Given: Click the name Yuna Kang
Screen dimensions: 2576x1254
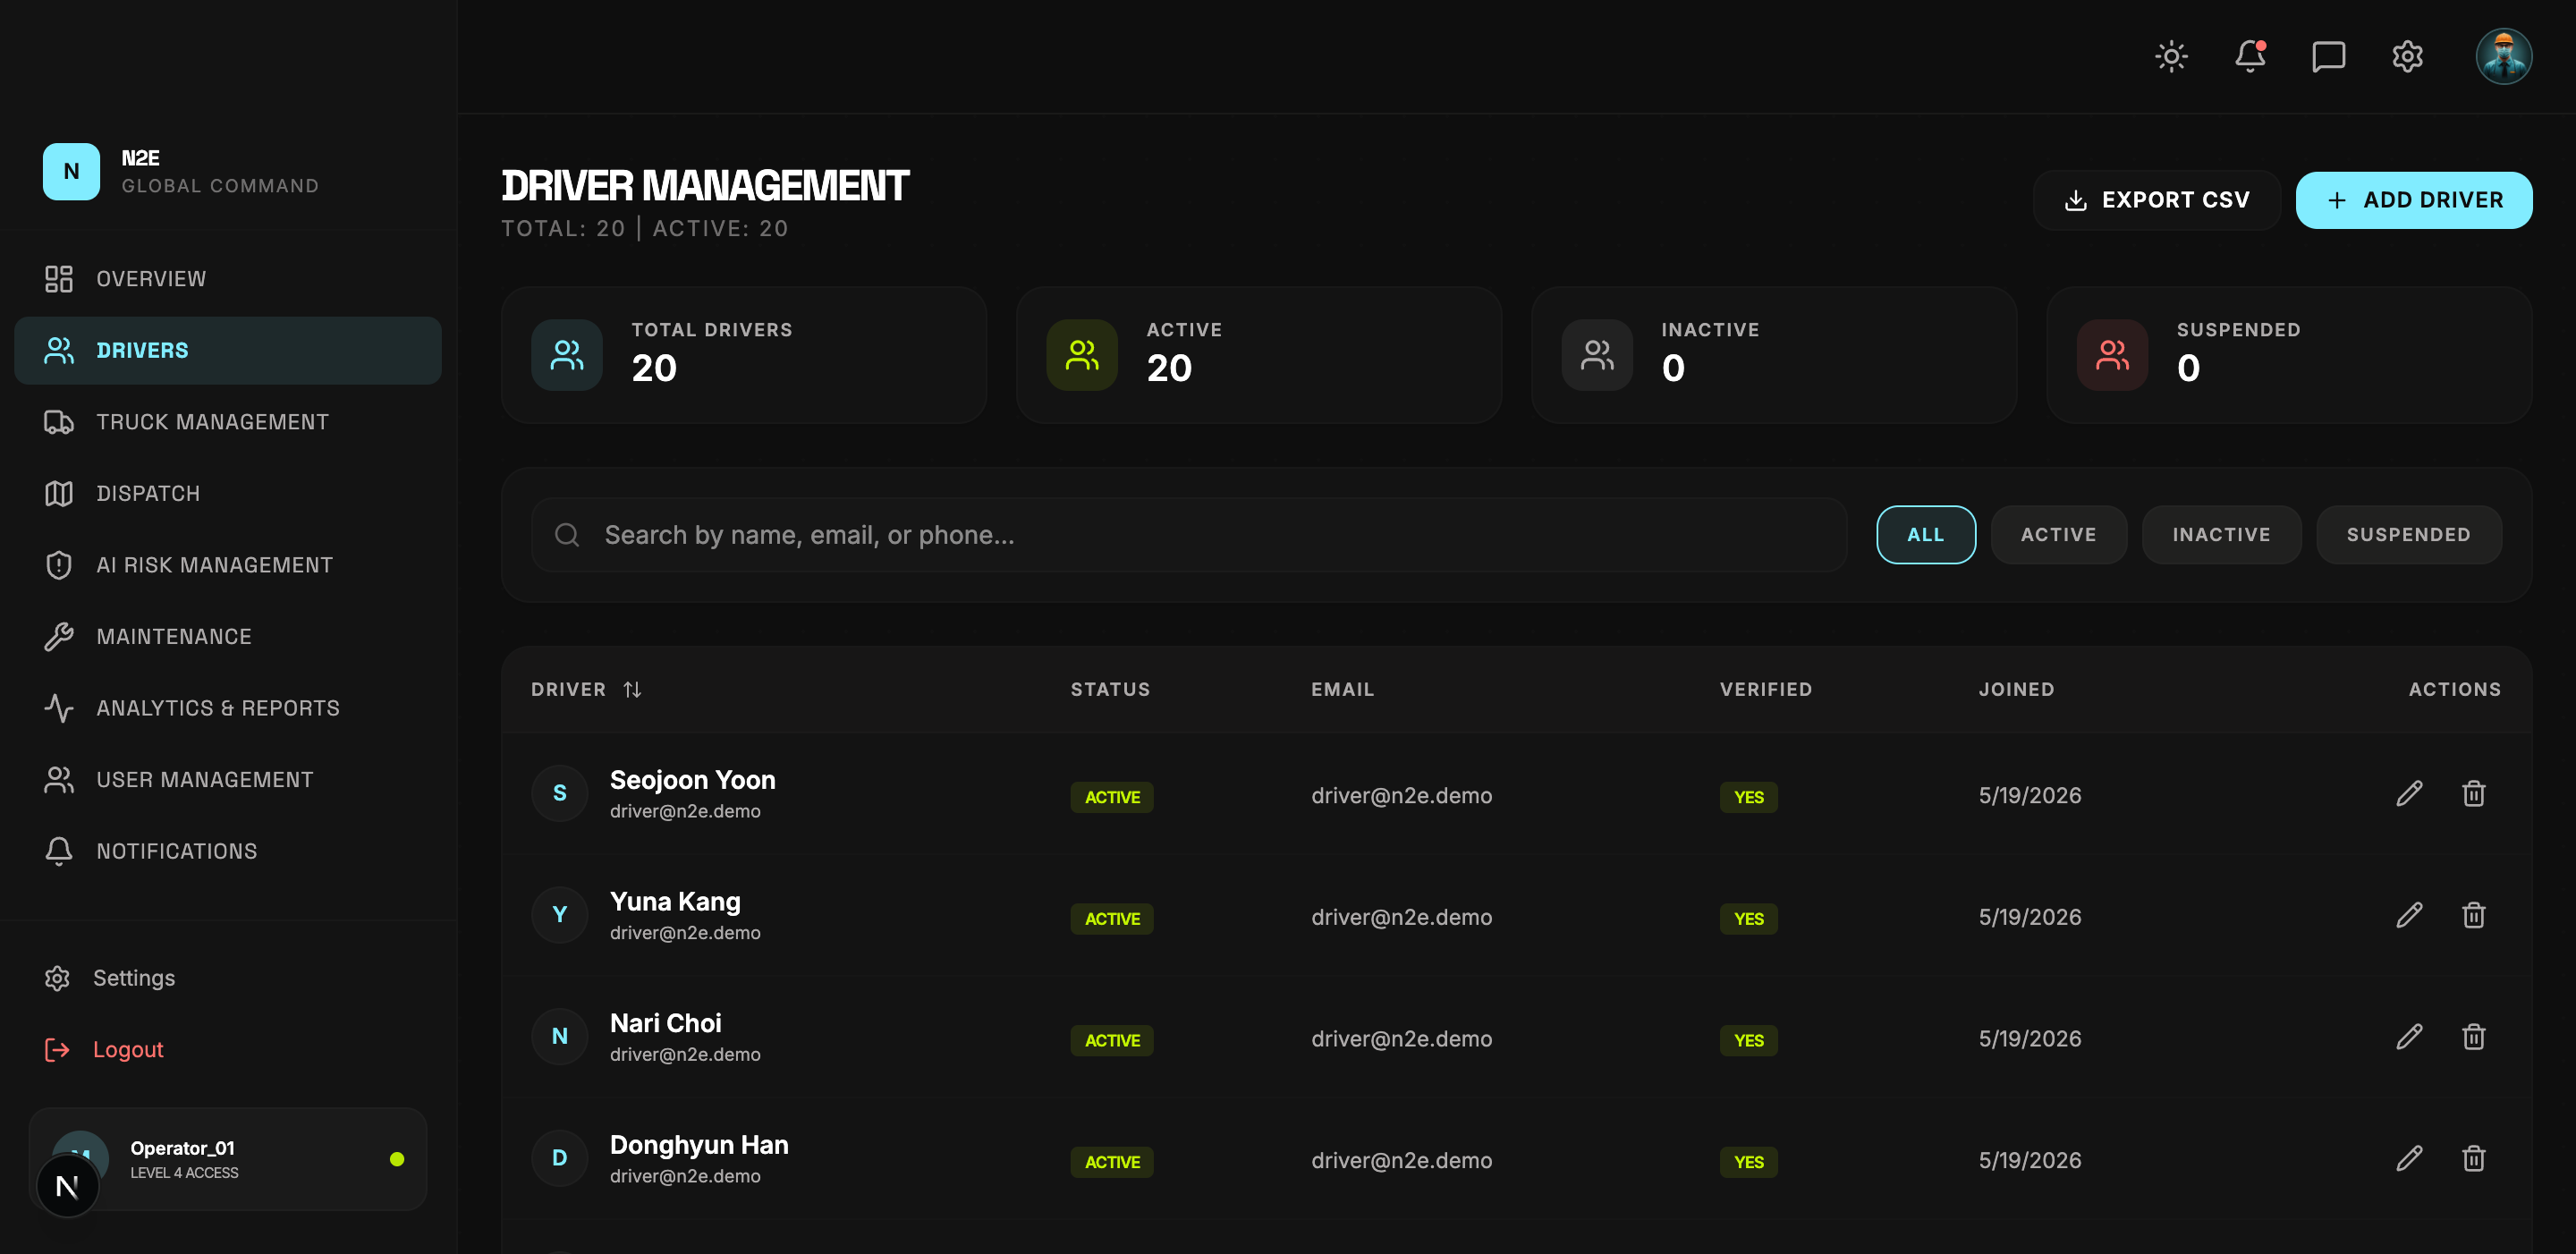Looking at the screenshot, I should 675,902.
